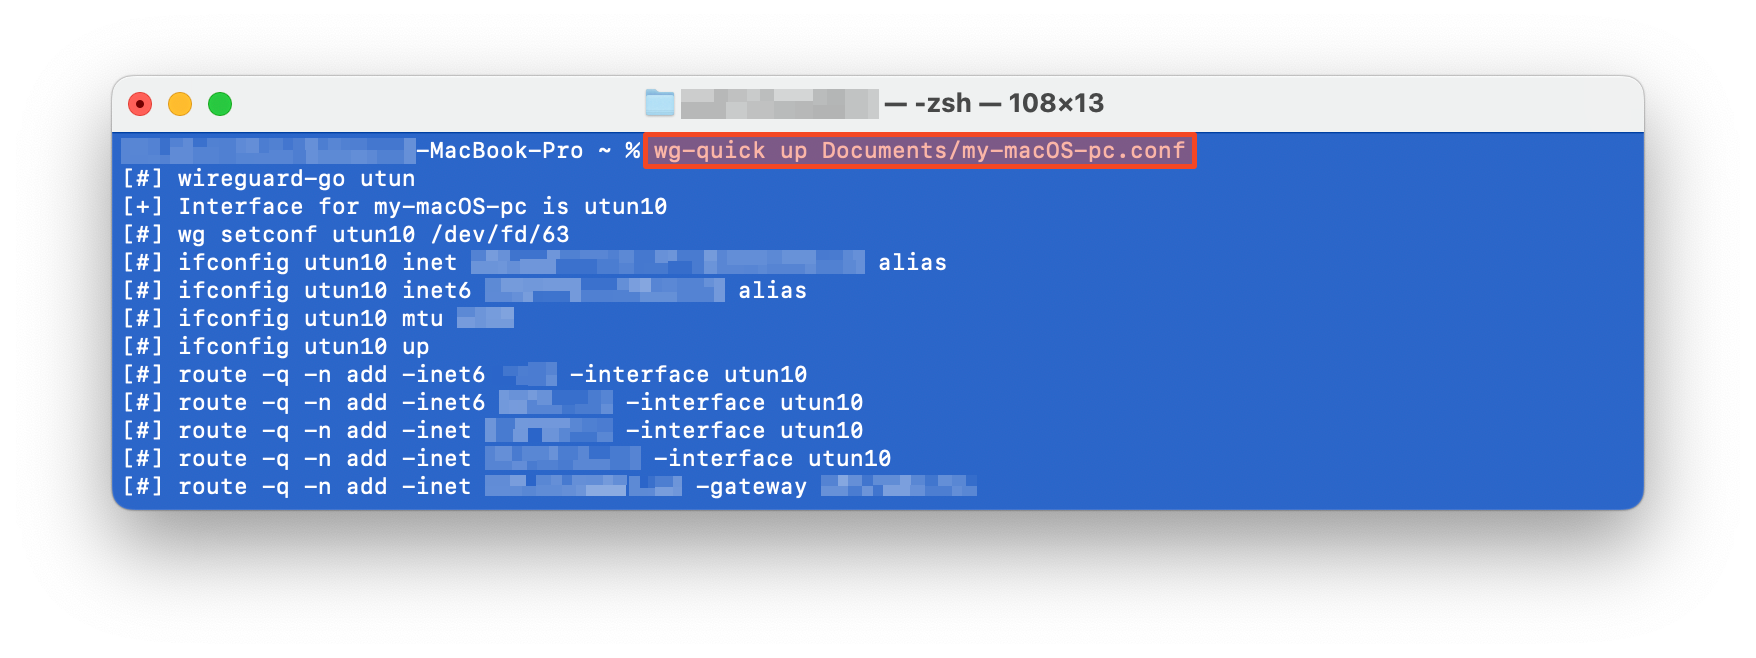1756x658 pixels.
Task: Click the second route add -inet interface line
Action: (506, 459)
